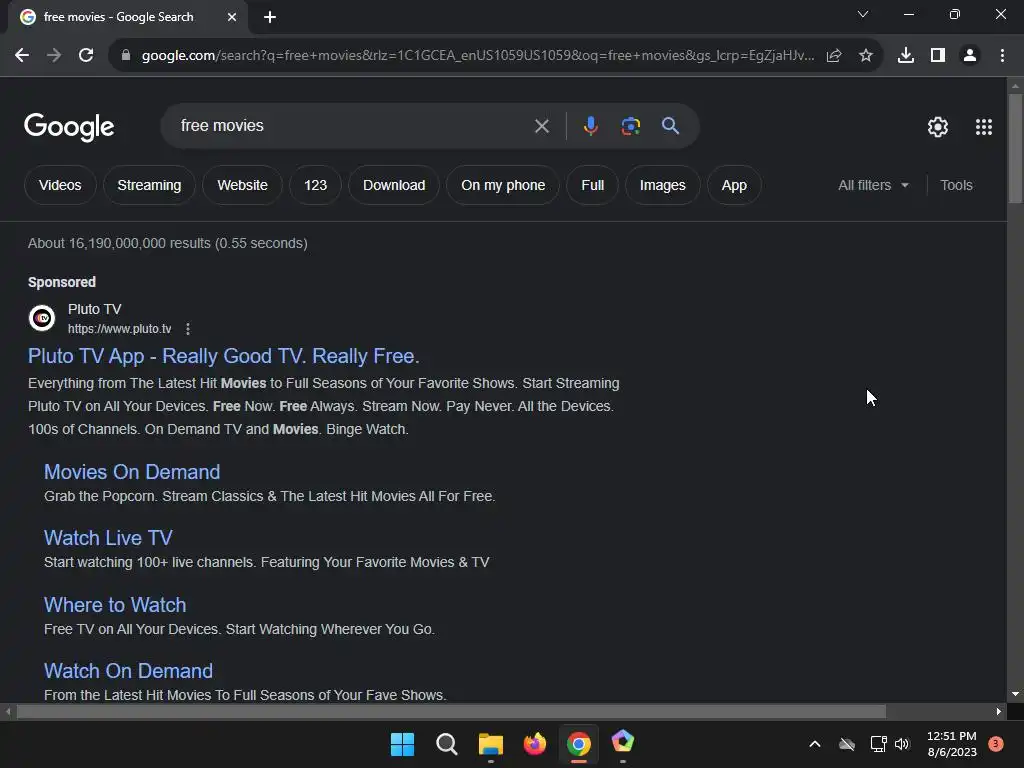Open Chrome downloads icon

coord(906,56)
